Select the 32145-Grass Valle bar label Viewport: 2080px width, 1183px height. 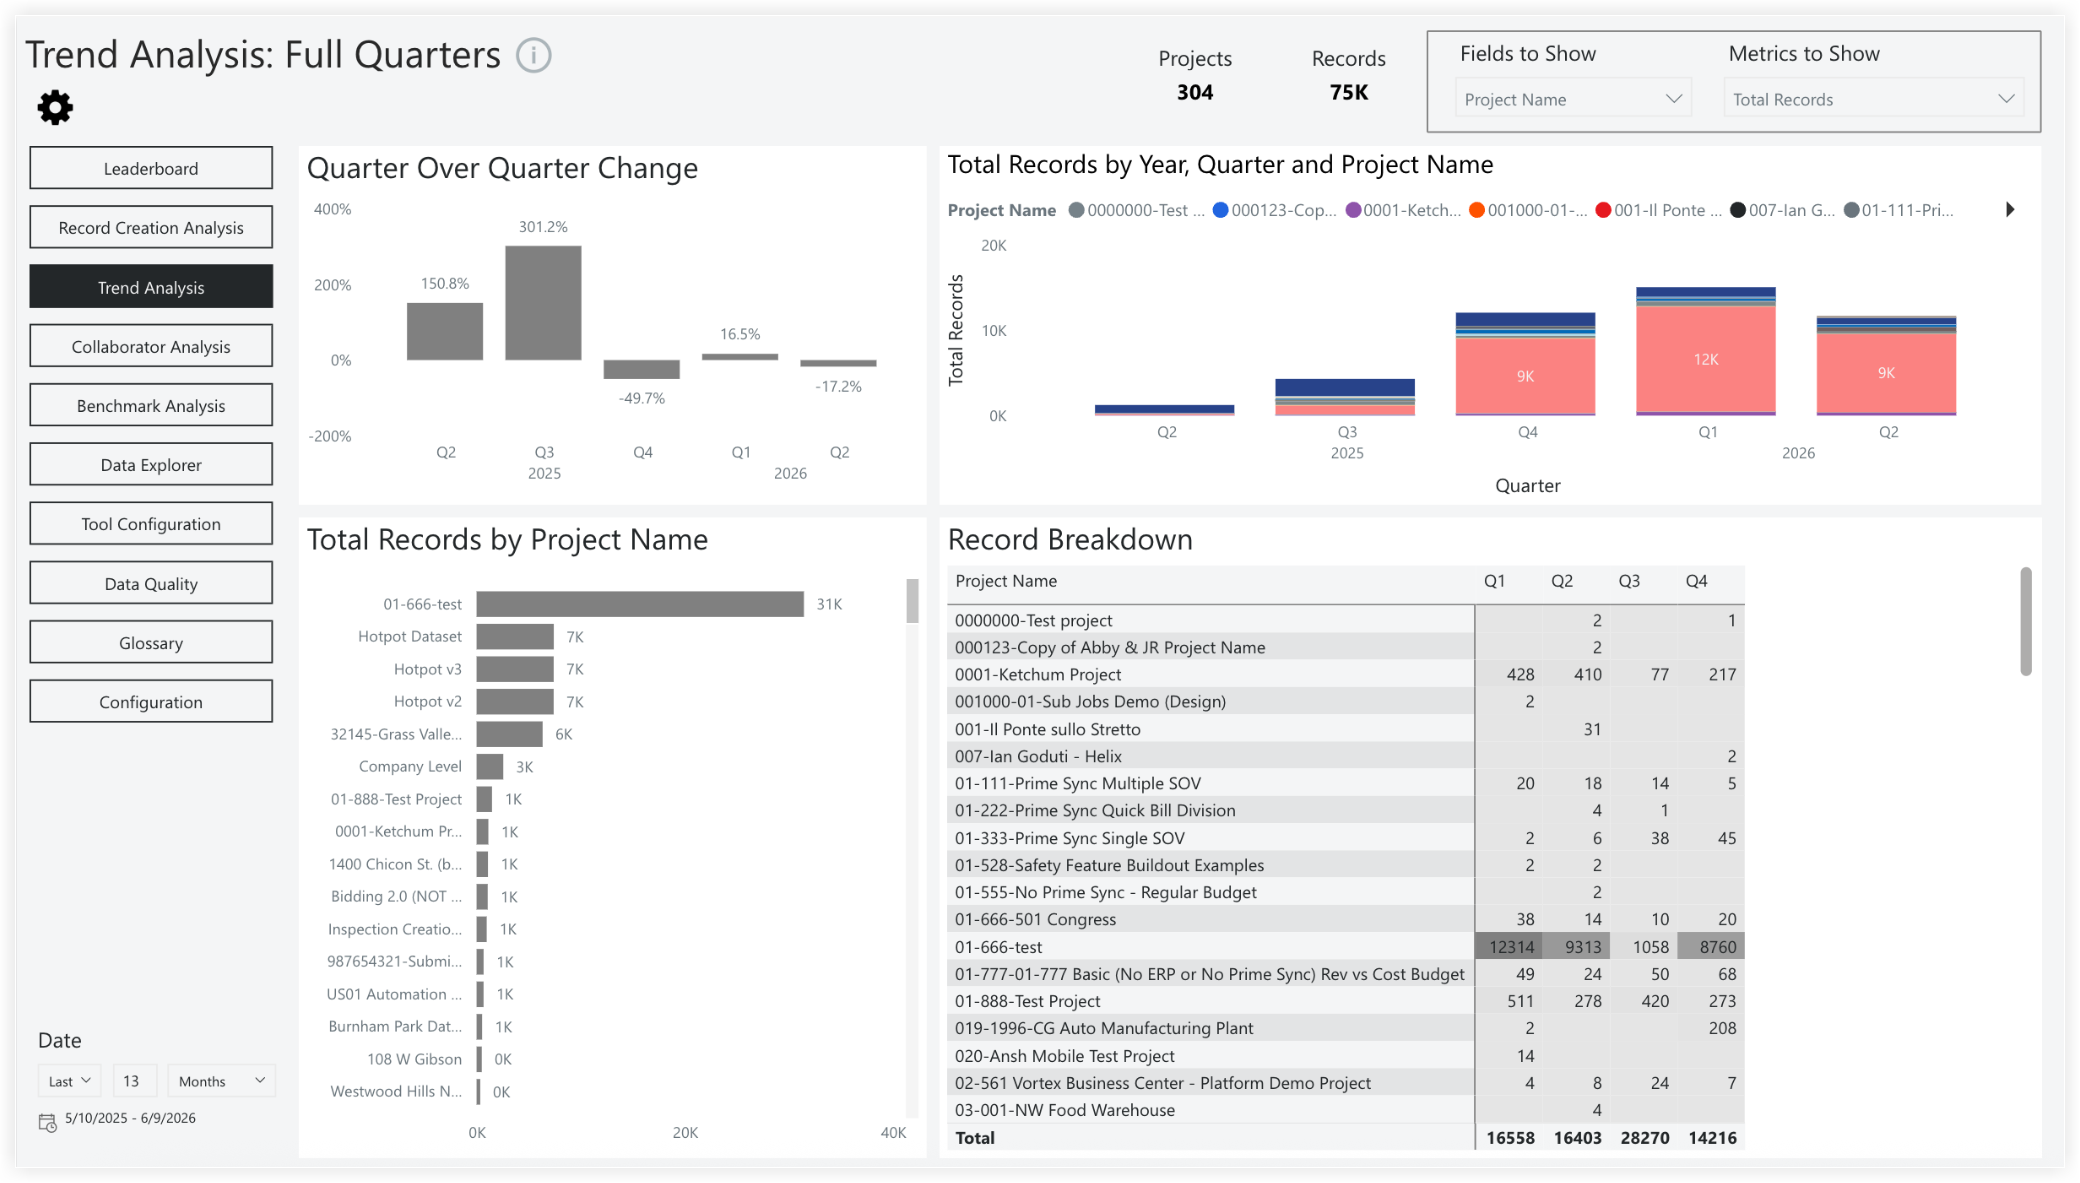pyautogui.click(x=396, y=734)
